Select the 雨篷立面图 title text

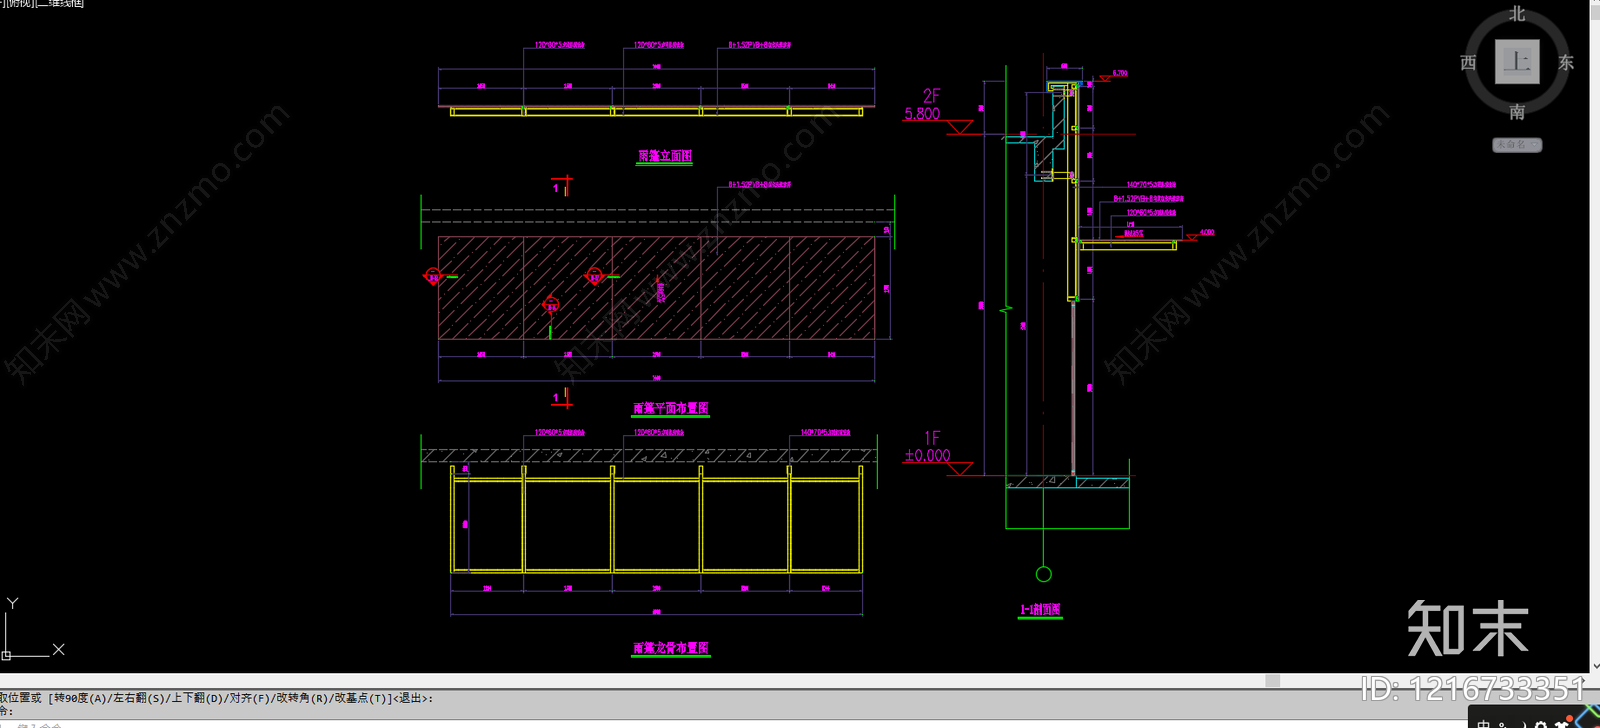tap(665, 156)
